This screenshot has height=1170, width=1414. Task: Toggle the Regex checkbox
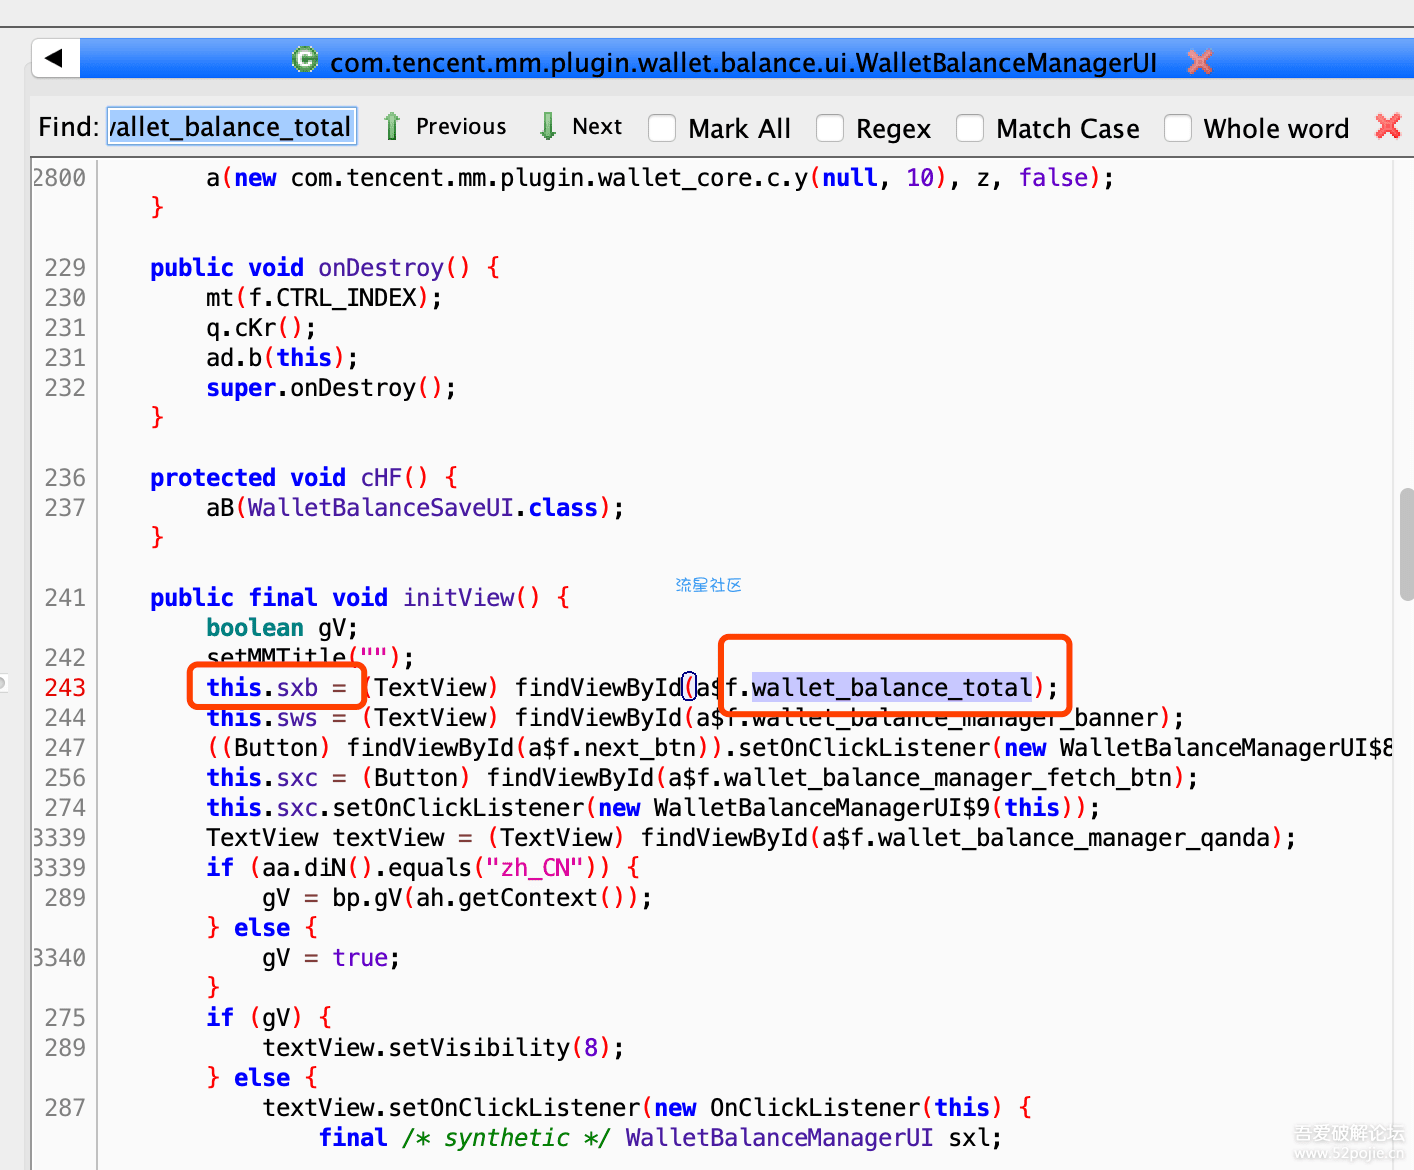point(830,128)
